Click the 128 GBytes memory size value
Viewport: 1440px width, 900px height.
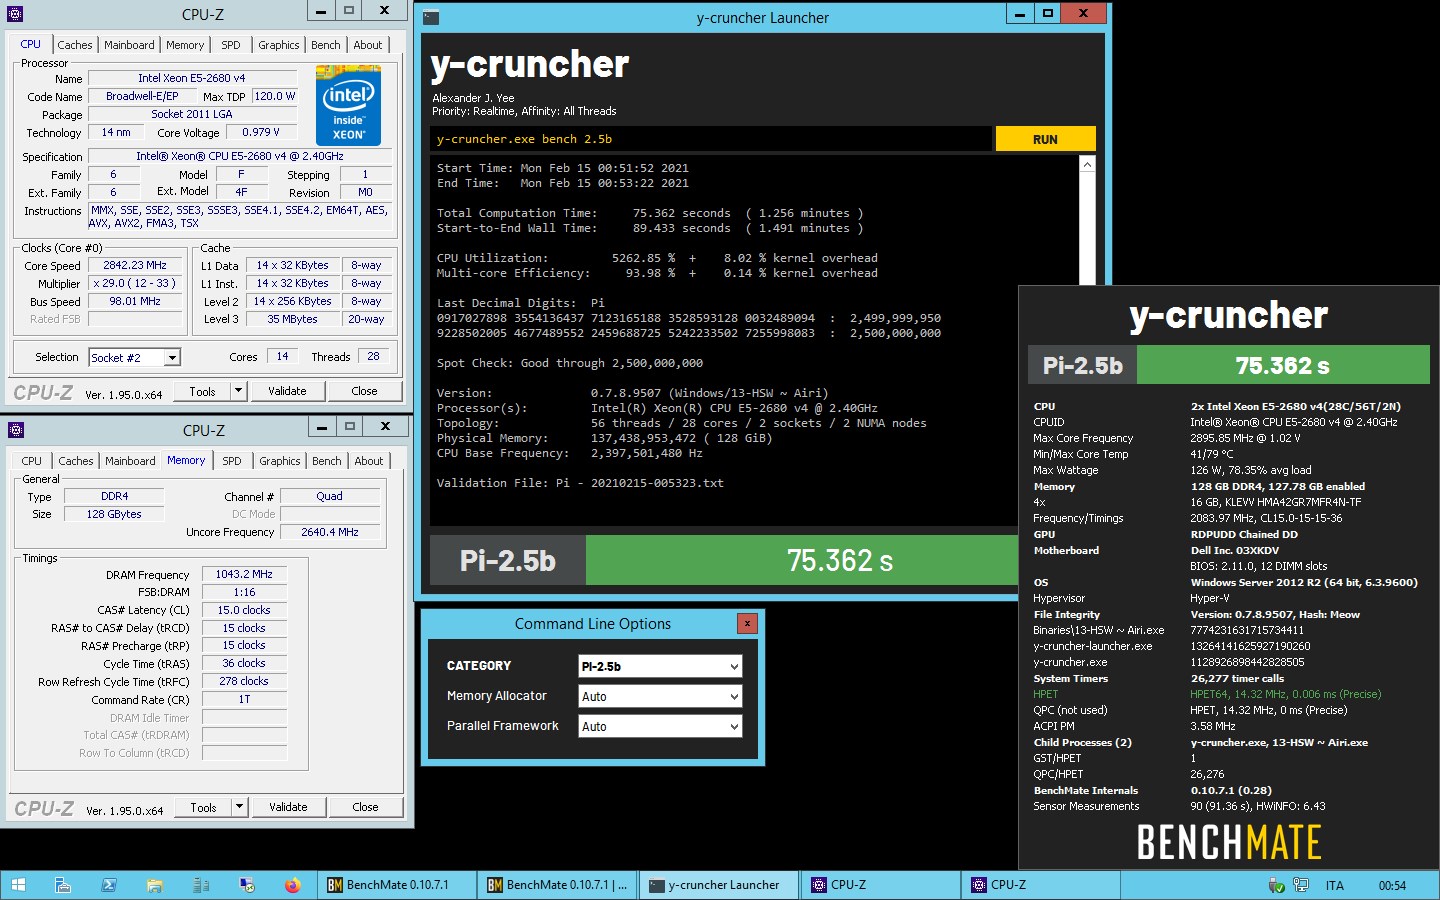tap(114, 514)
